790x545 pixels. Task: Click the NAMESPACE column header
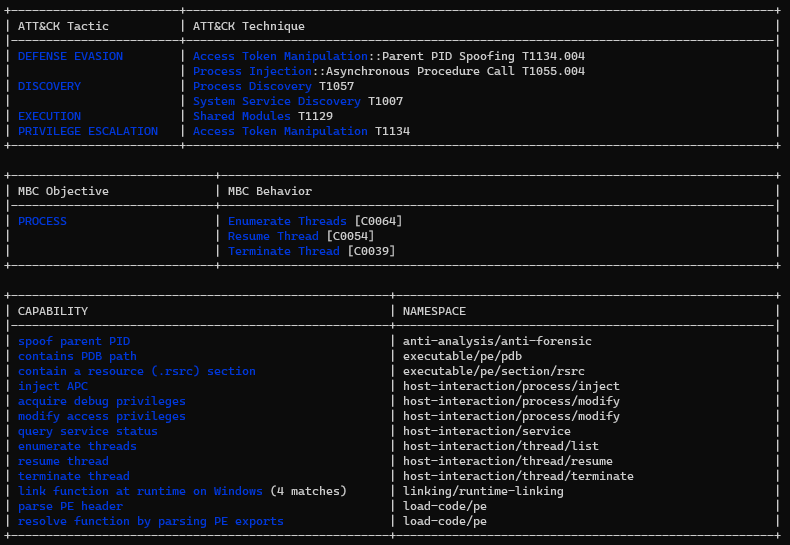(x=434, y=311)
